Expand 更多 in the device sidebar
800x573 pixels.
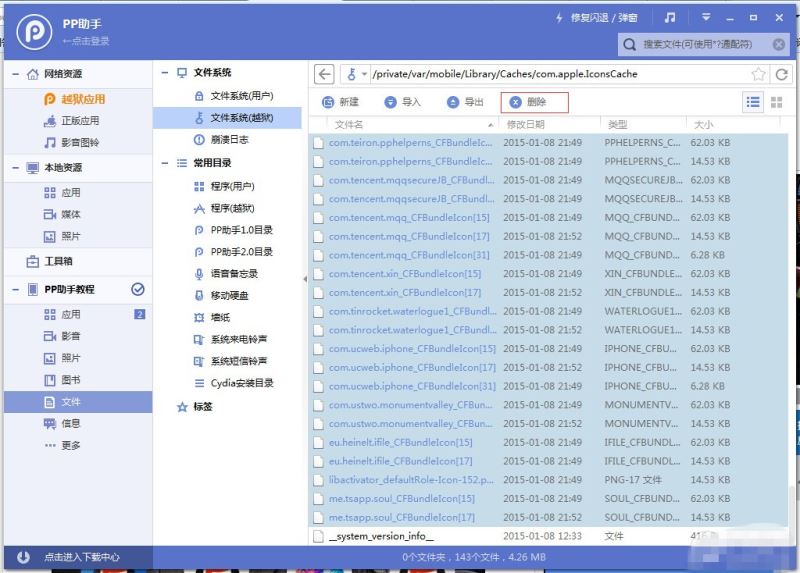(x=62, y=445)
